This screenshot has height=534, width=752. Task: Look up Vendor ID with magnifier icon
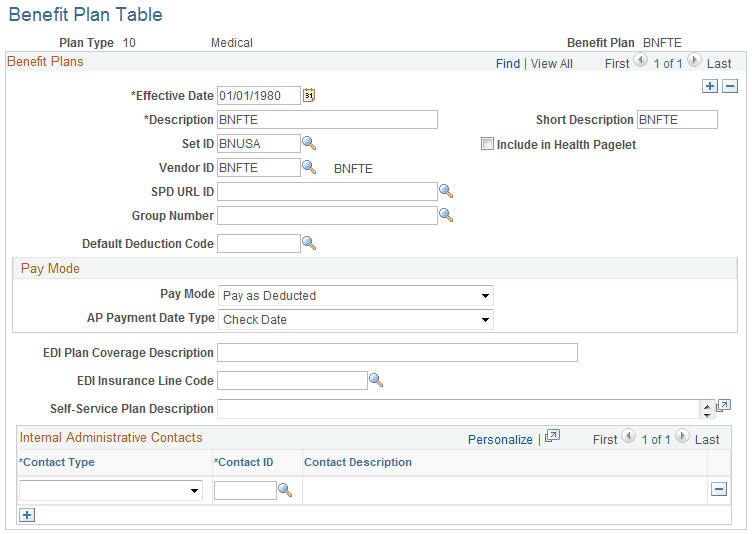click(x=309, y=167)
